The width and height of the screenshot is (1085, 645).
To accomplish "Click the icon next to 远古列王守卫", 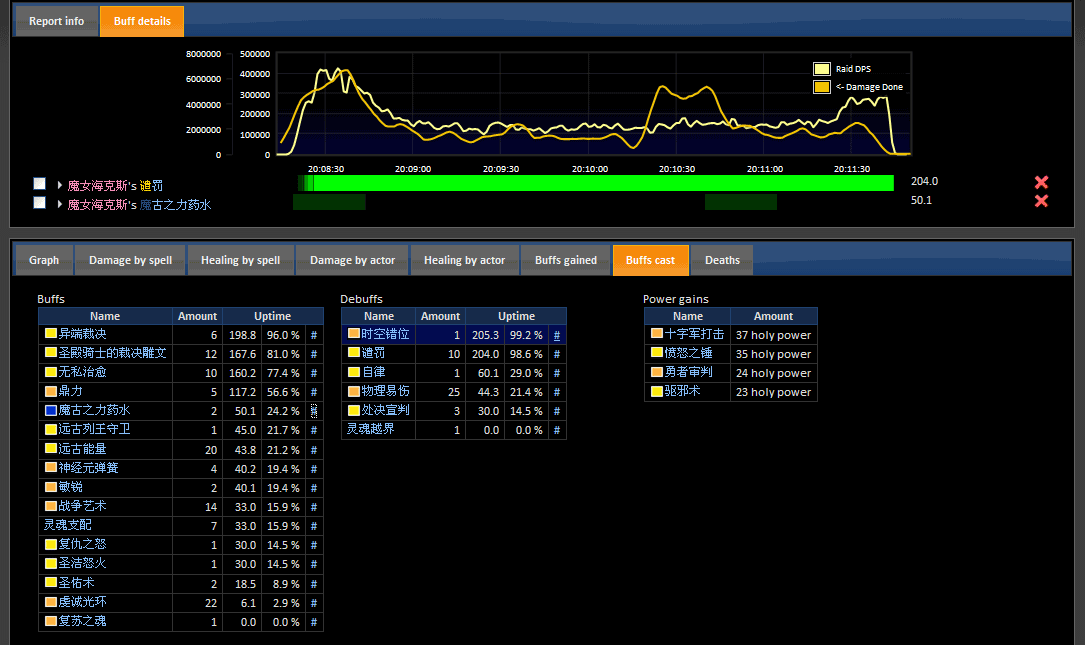I will (x=51, y=429).
